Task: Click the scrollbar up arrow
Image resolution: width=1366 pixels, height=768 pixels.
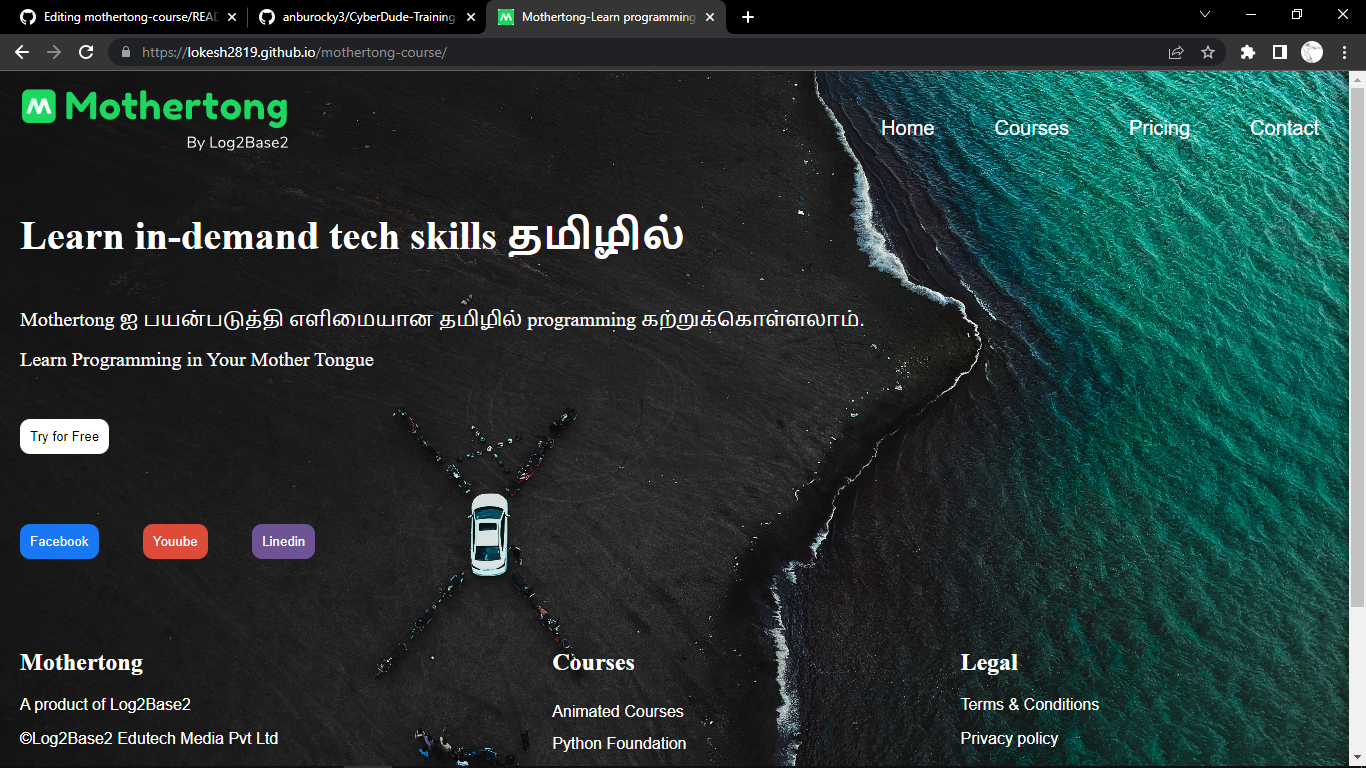Action: [1357, 78]
